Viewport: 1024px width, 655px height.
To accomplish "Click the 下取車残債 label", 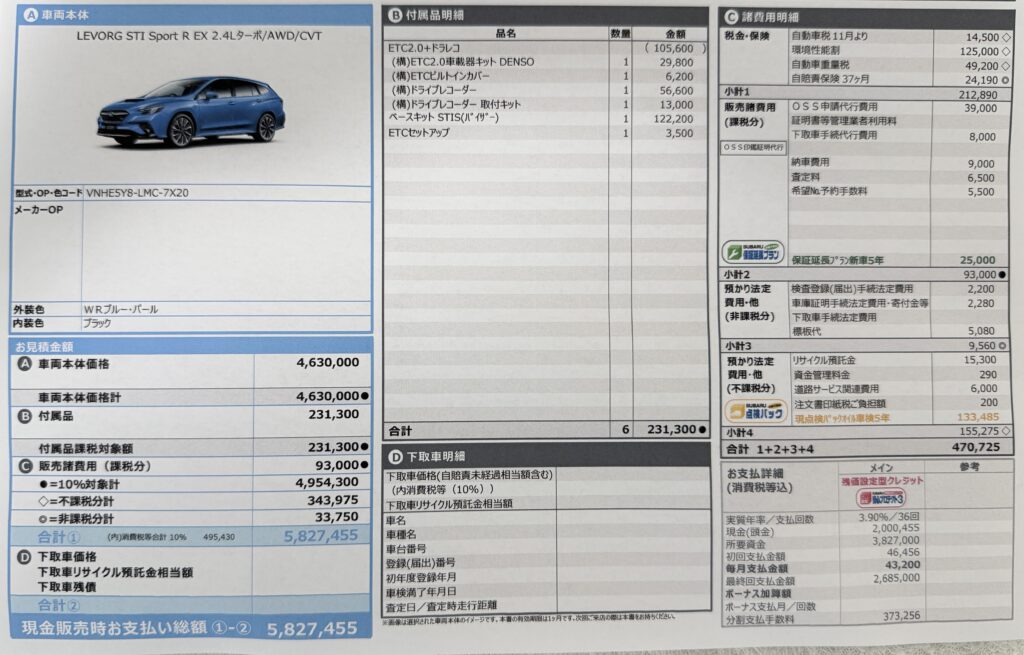I will tap(67, 587).
